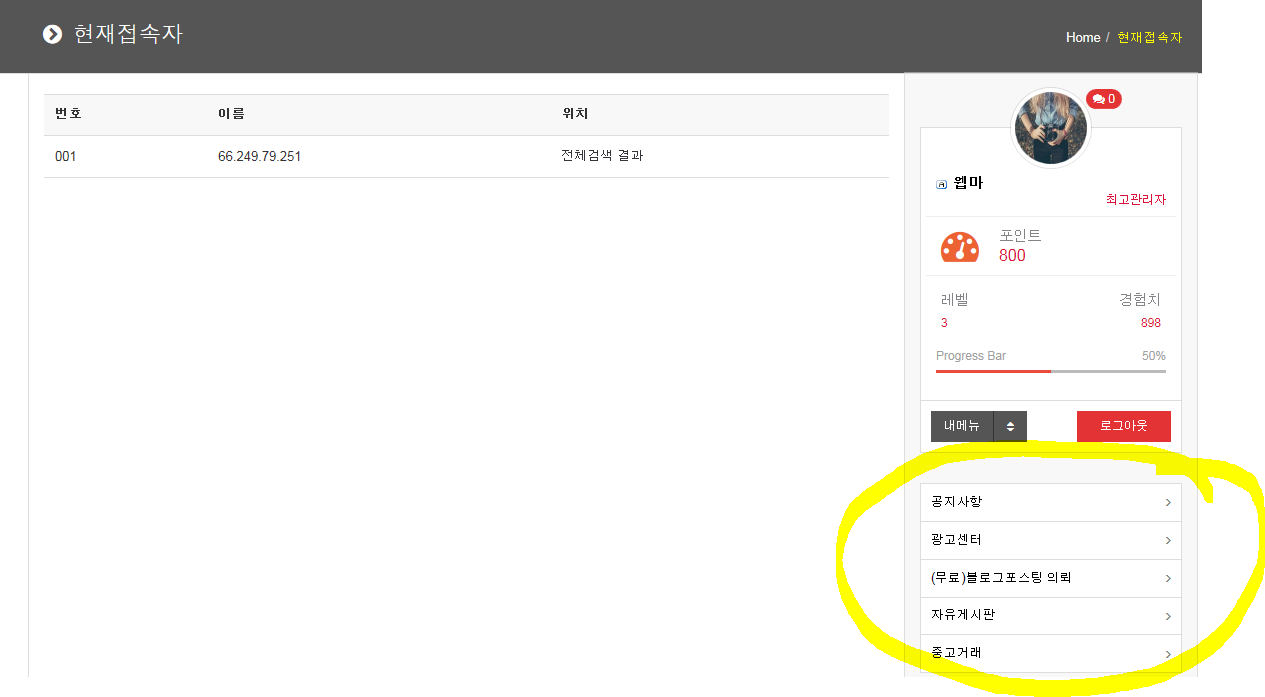Open the 내메뉴 button
Image resolution: width=1265 pixels, height=697 pixels.
[x=962, y=426]
